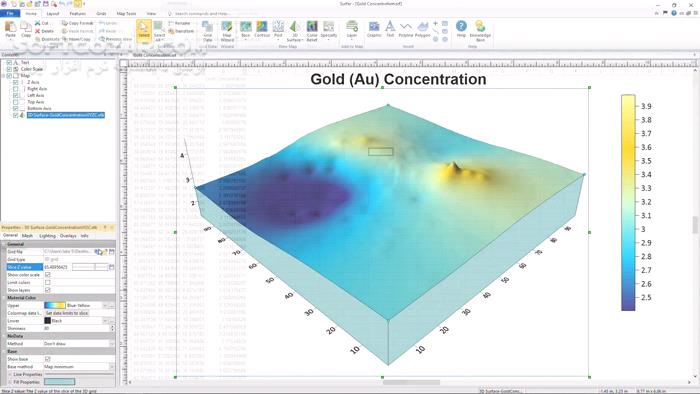This screenshot has width=700, height=394.
Task: Expand the Line Properties section
Action: [x=10, y=374]
